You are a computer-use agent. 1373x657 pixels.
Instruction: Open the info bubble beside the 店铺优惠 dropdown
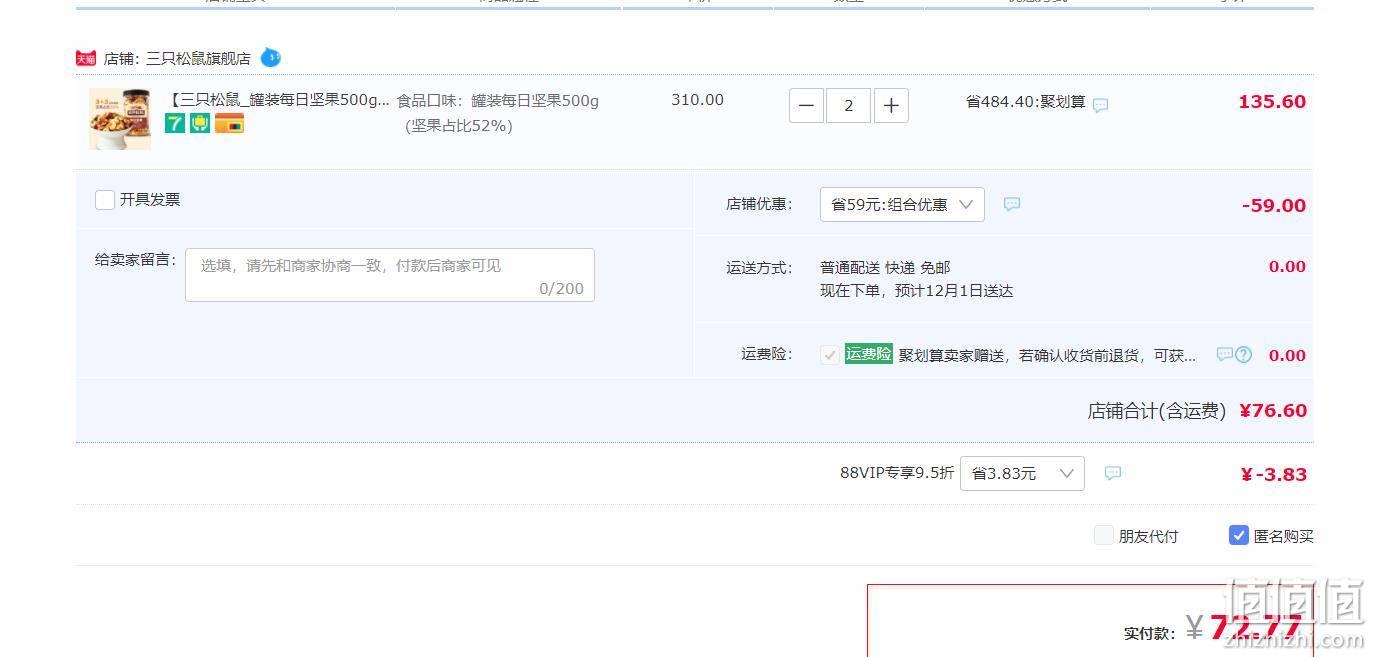coord(1012,204)
